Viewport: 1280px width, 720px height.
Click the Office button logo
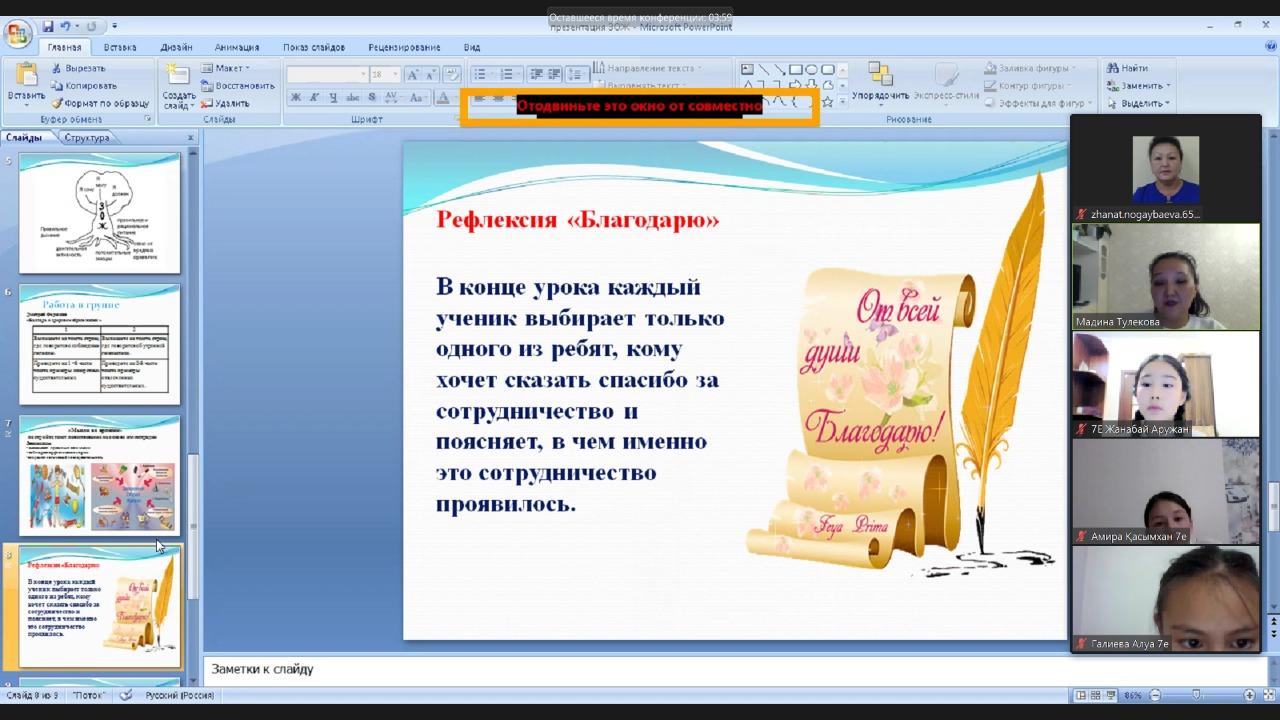click(x=18, y=33)
